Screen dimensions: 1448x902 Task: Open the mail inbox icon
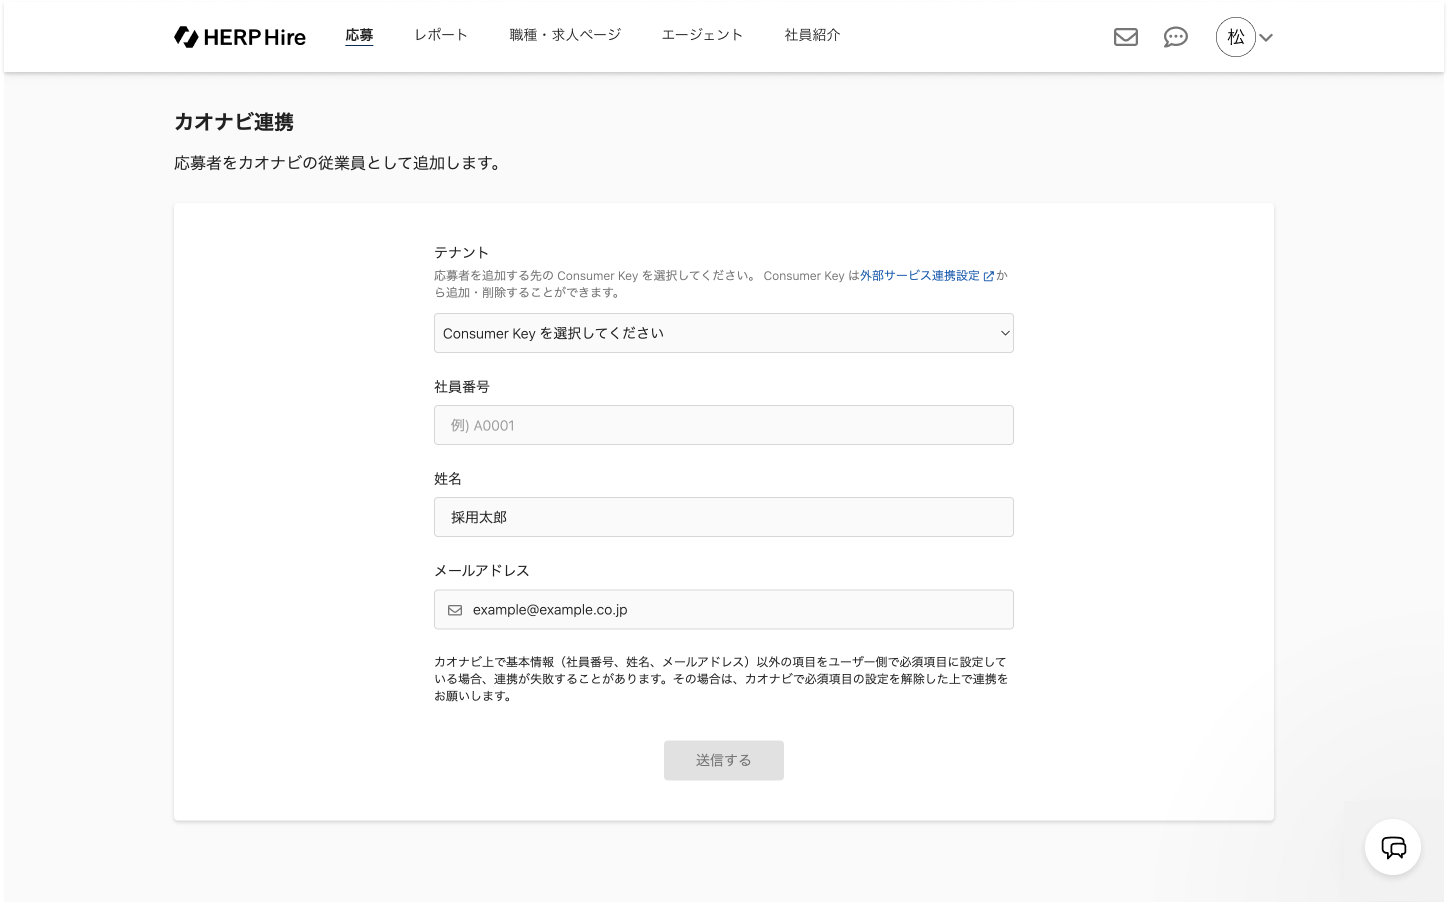pos(1126,37)
